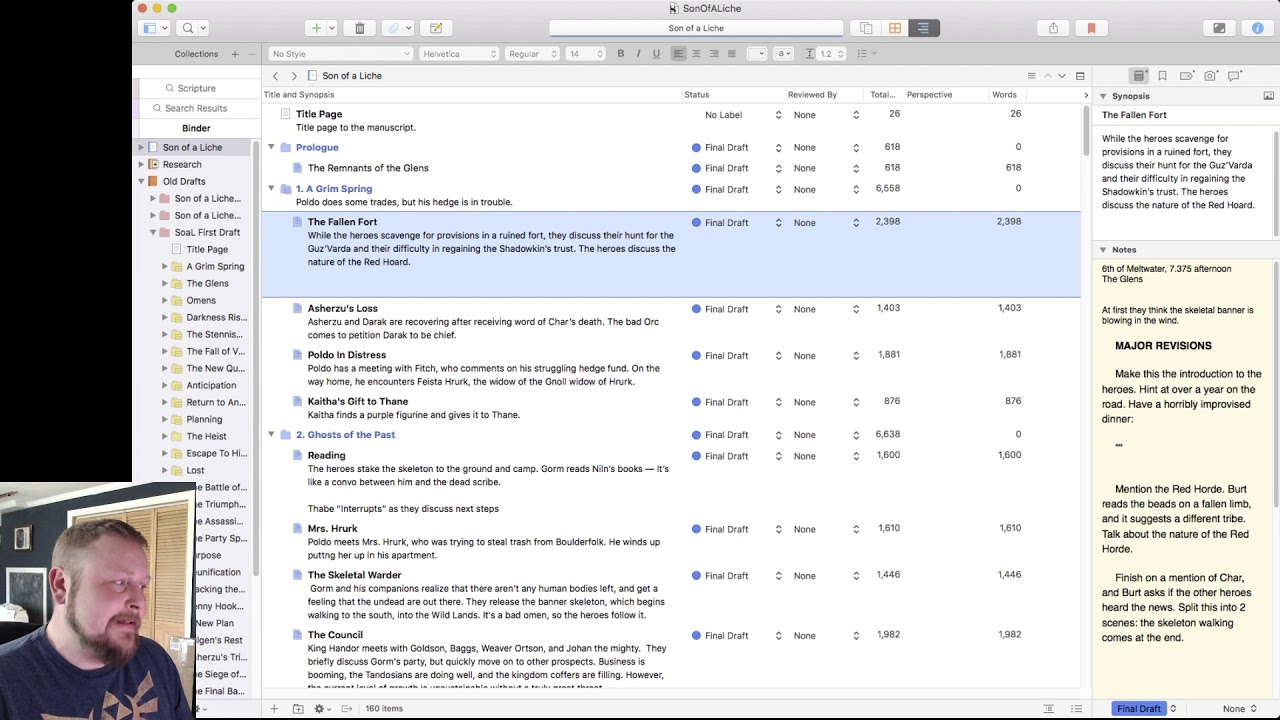Add a new collection with plus icon

[235, 54]
